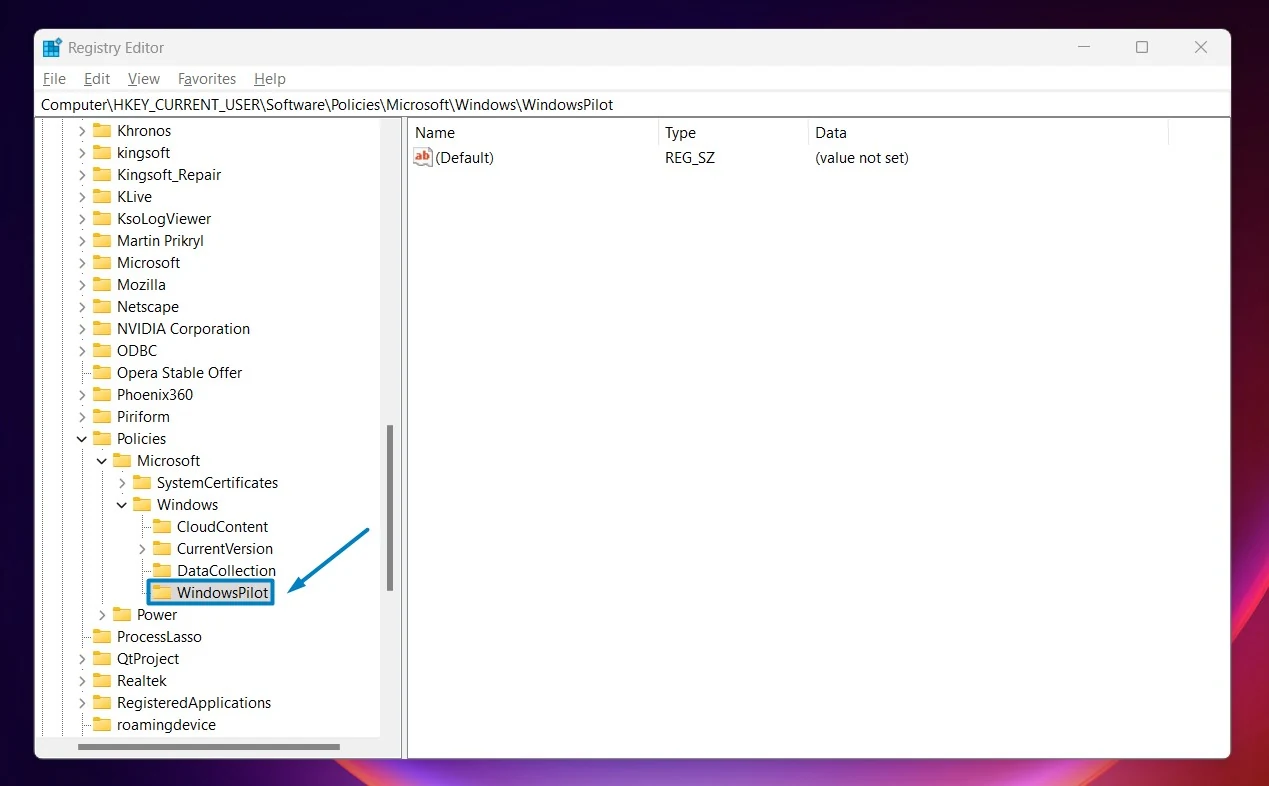The width and height of the screenshot is (1269, 786).
Task: Click the Netscape folder icon
Action: (x=102, y=307)
